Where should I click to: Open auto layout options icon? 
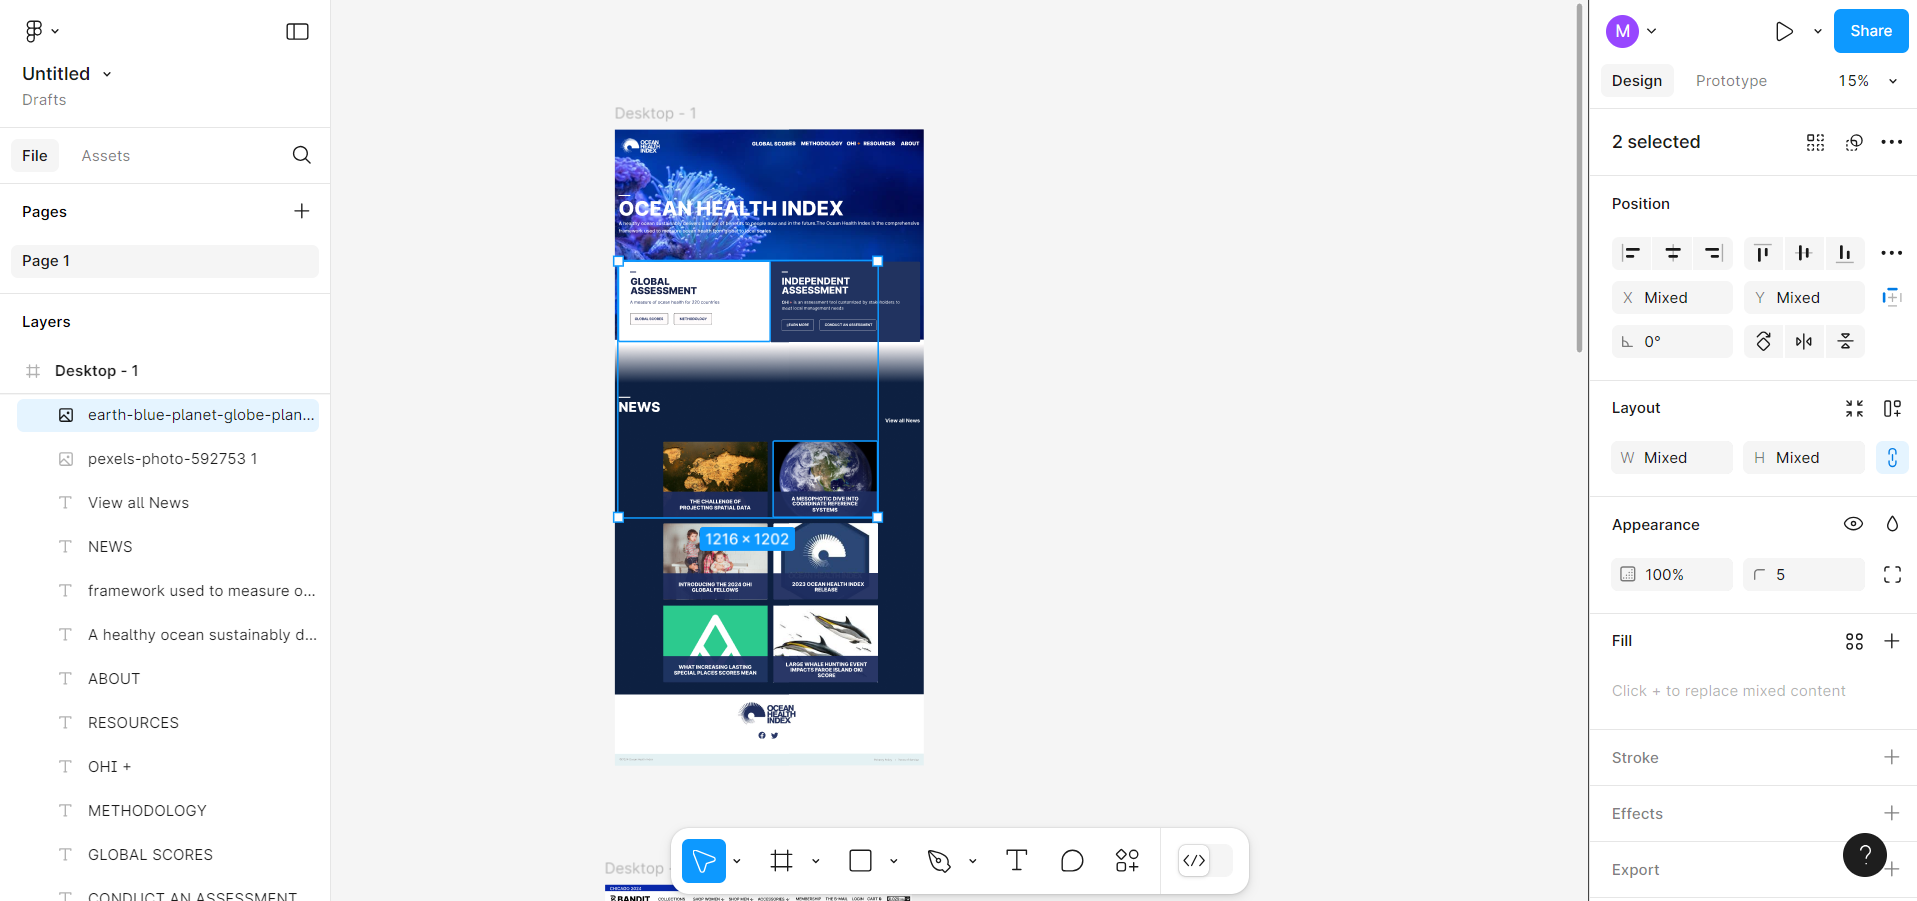point(1892,408)
